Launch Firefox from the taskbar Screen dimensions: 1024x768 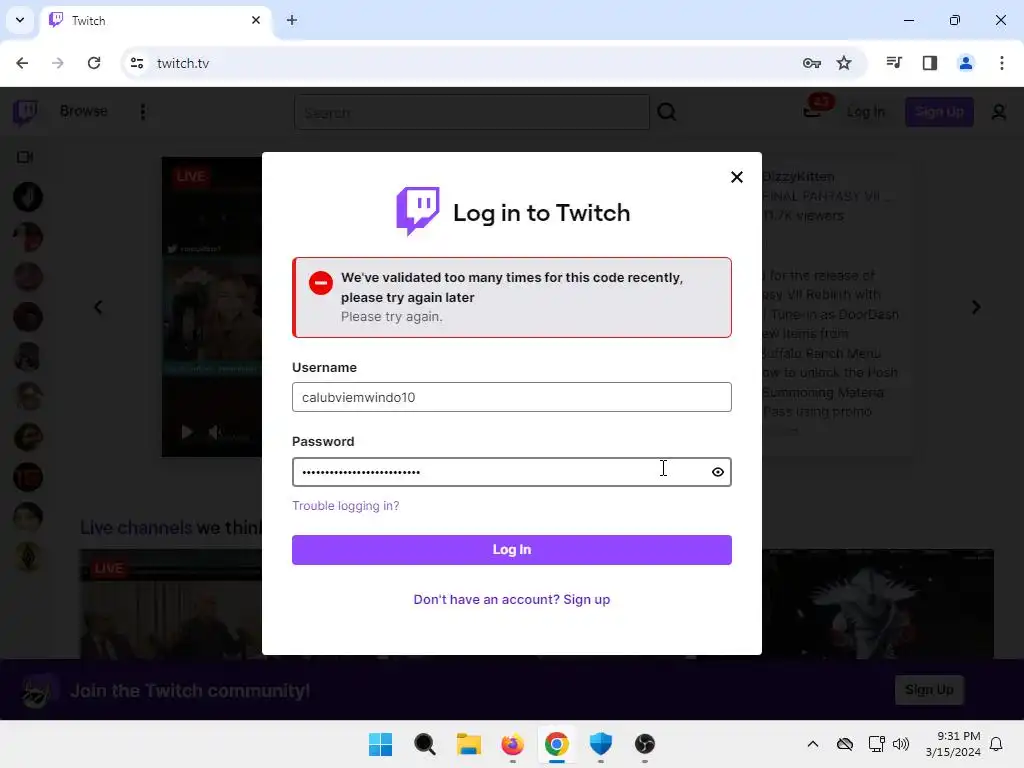(513, 744)
